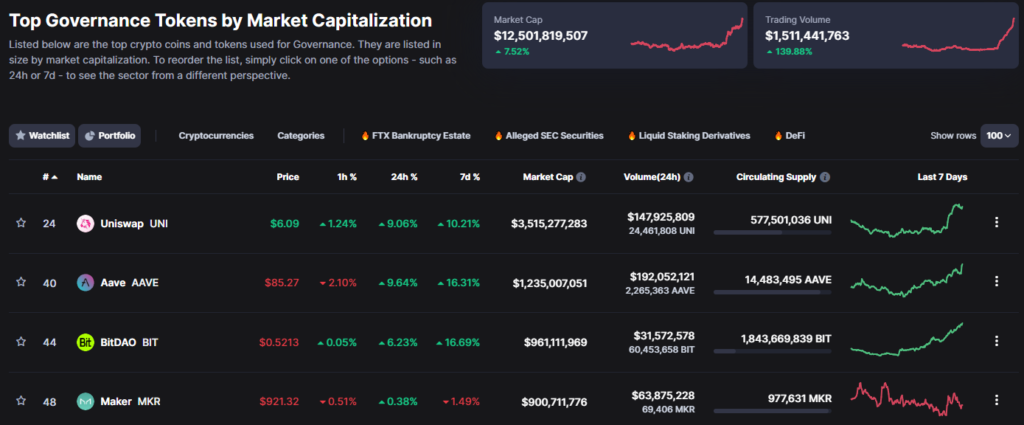Open the three-dot menu for BitDAO
The image size is (1024, 425).
(996, 342)
